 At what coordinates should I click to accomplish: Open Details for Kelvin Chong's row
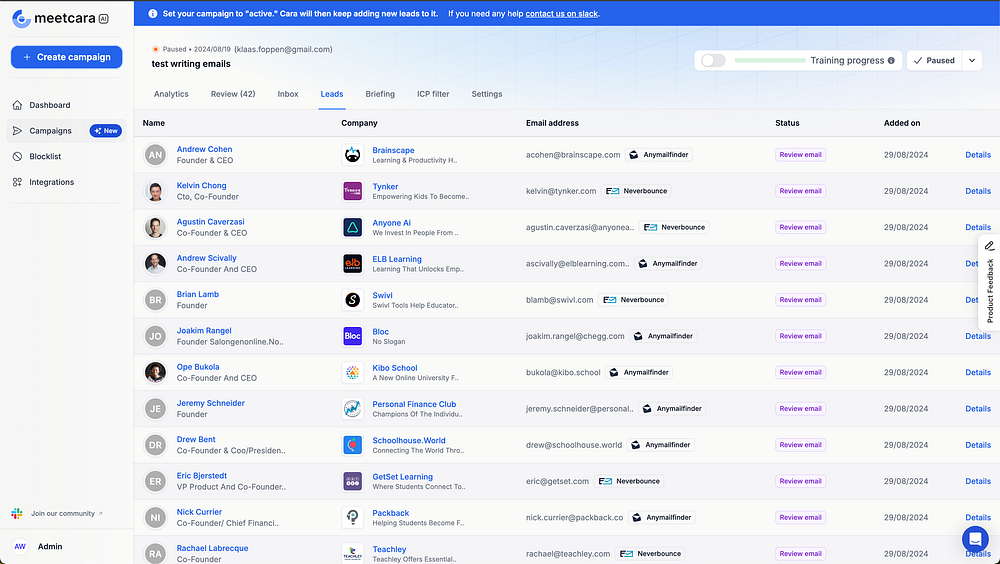978,191
